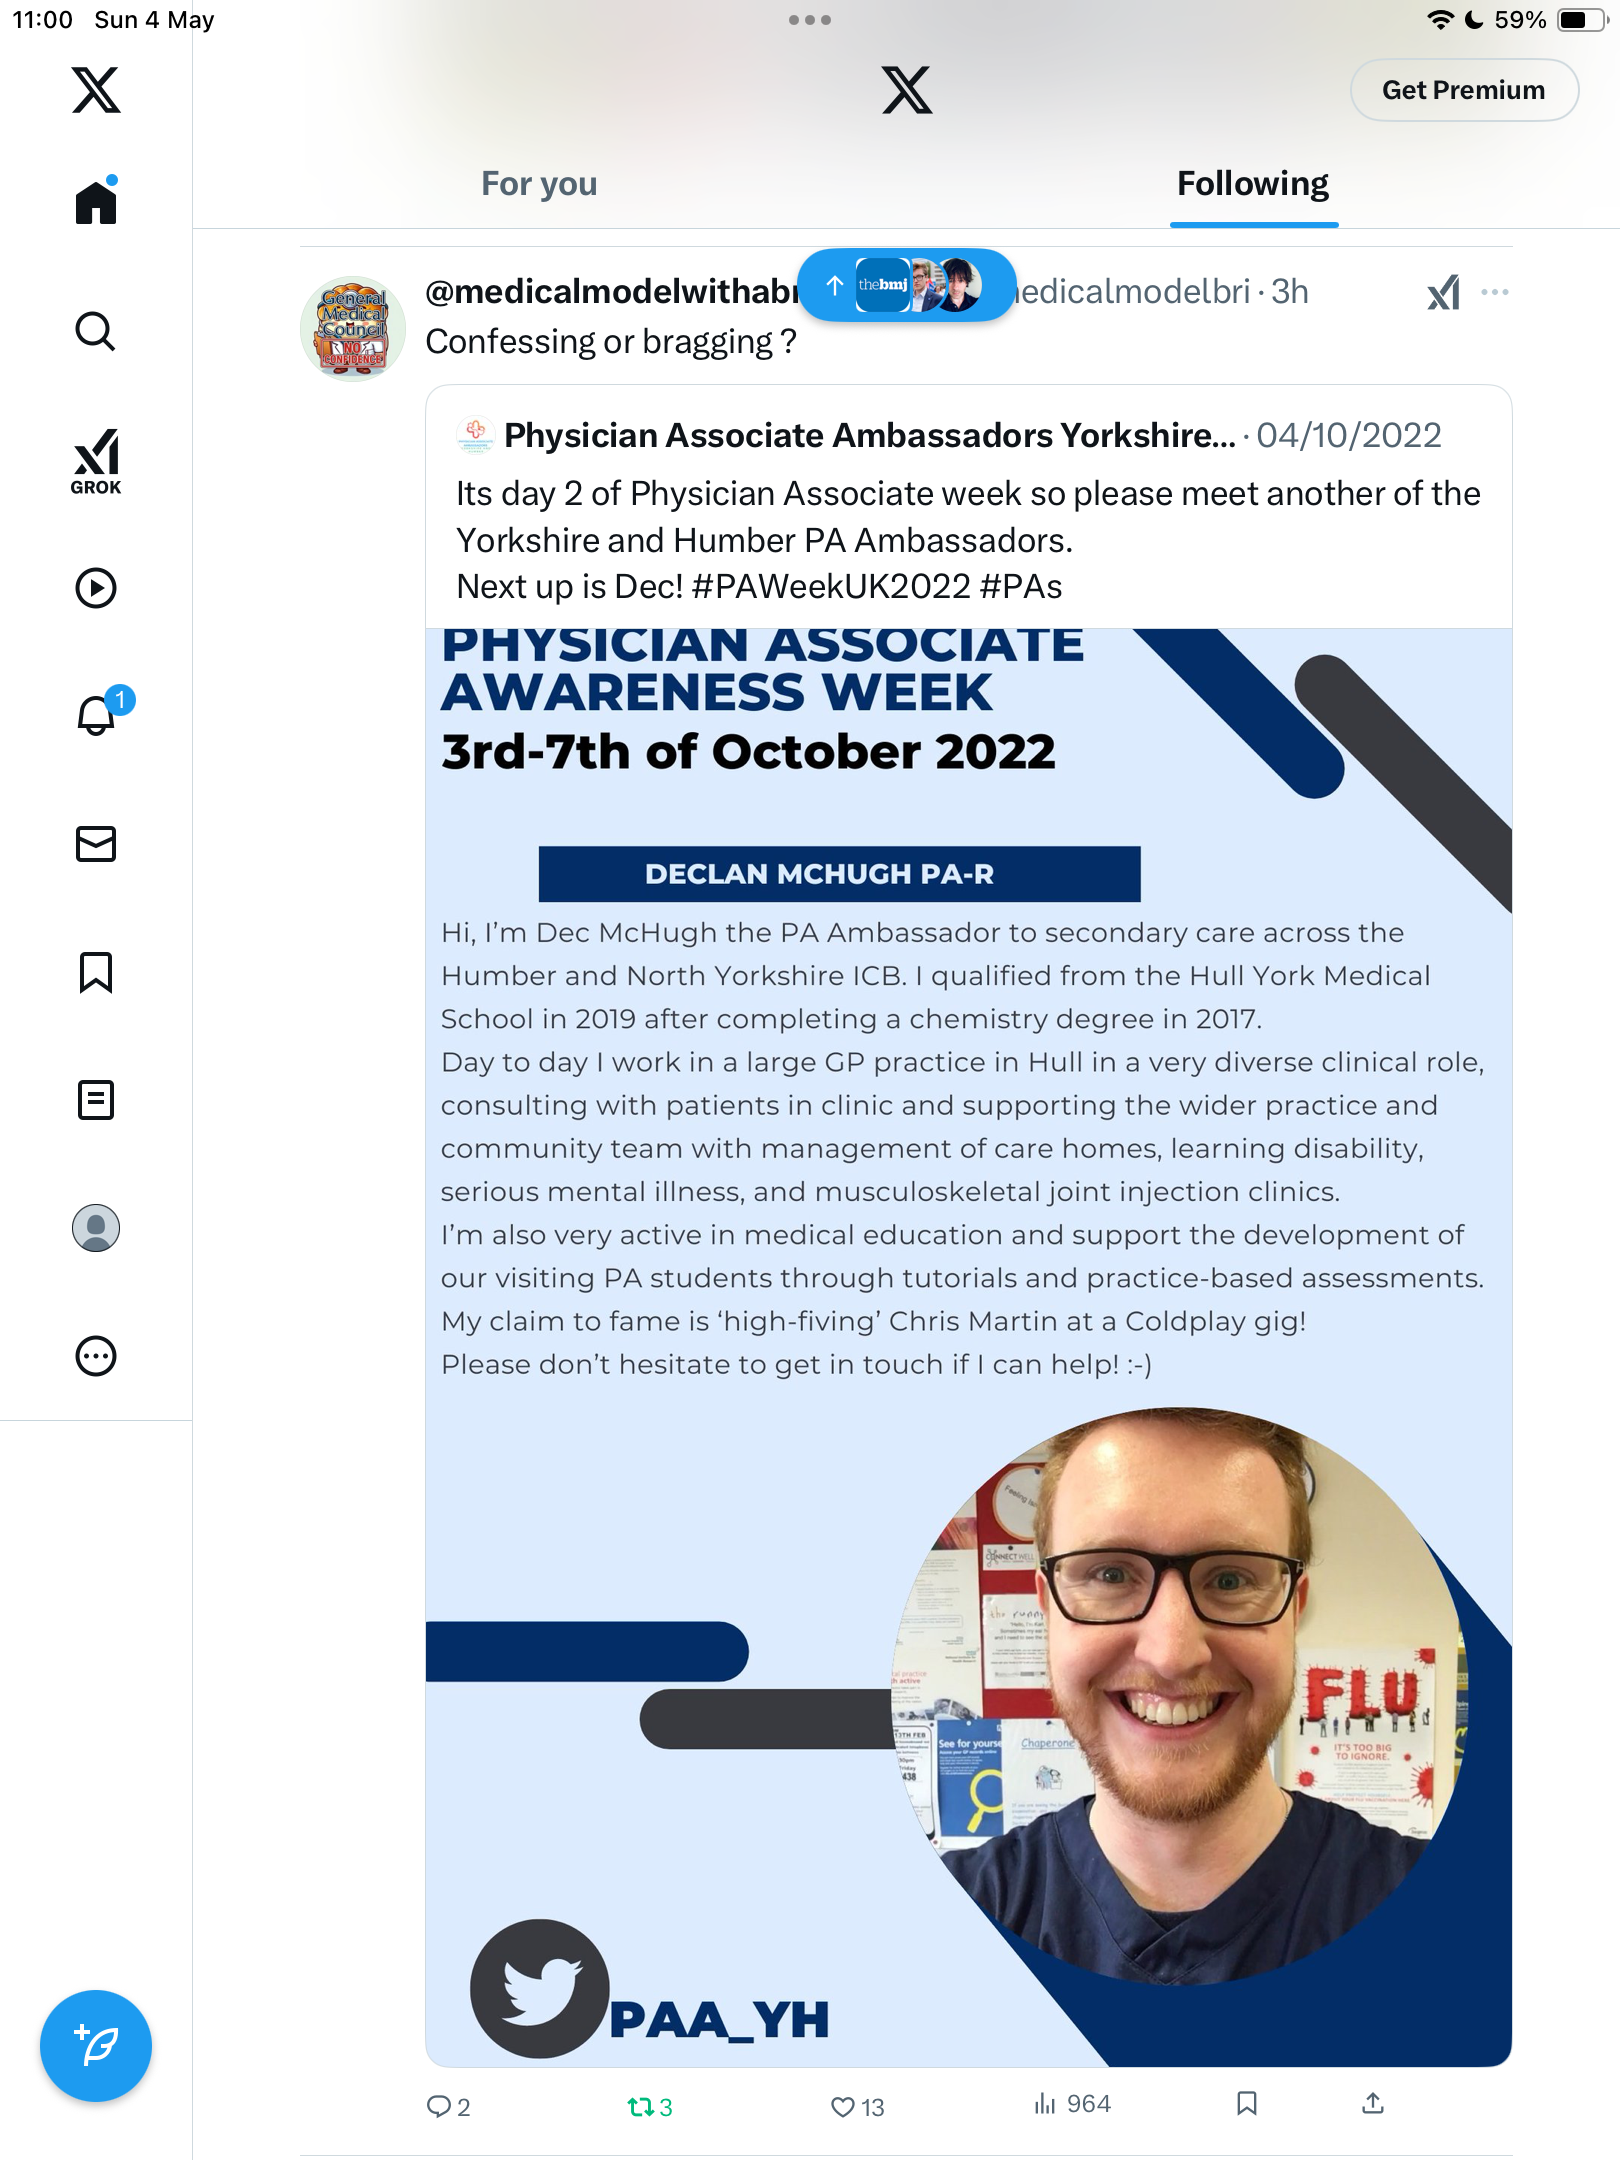Open Grok from the sidebar
This screenshot has height=2160, width=1620.
click(96, 461)
